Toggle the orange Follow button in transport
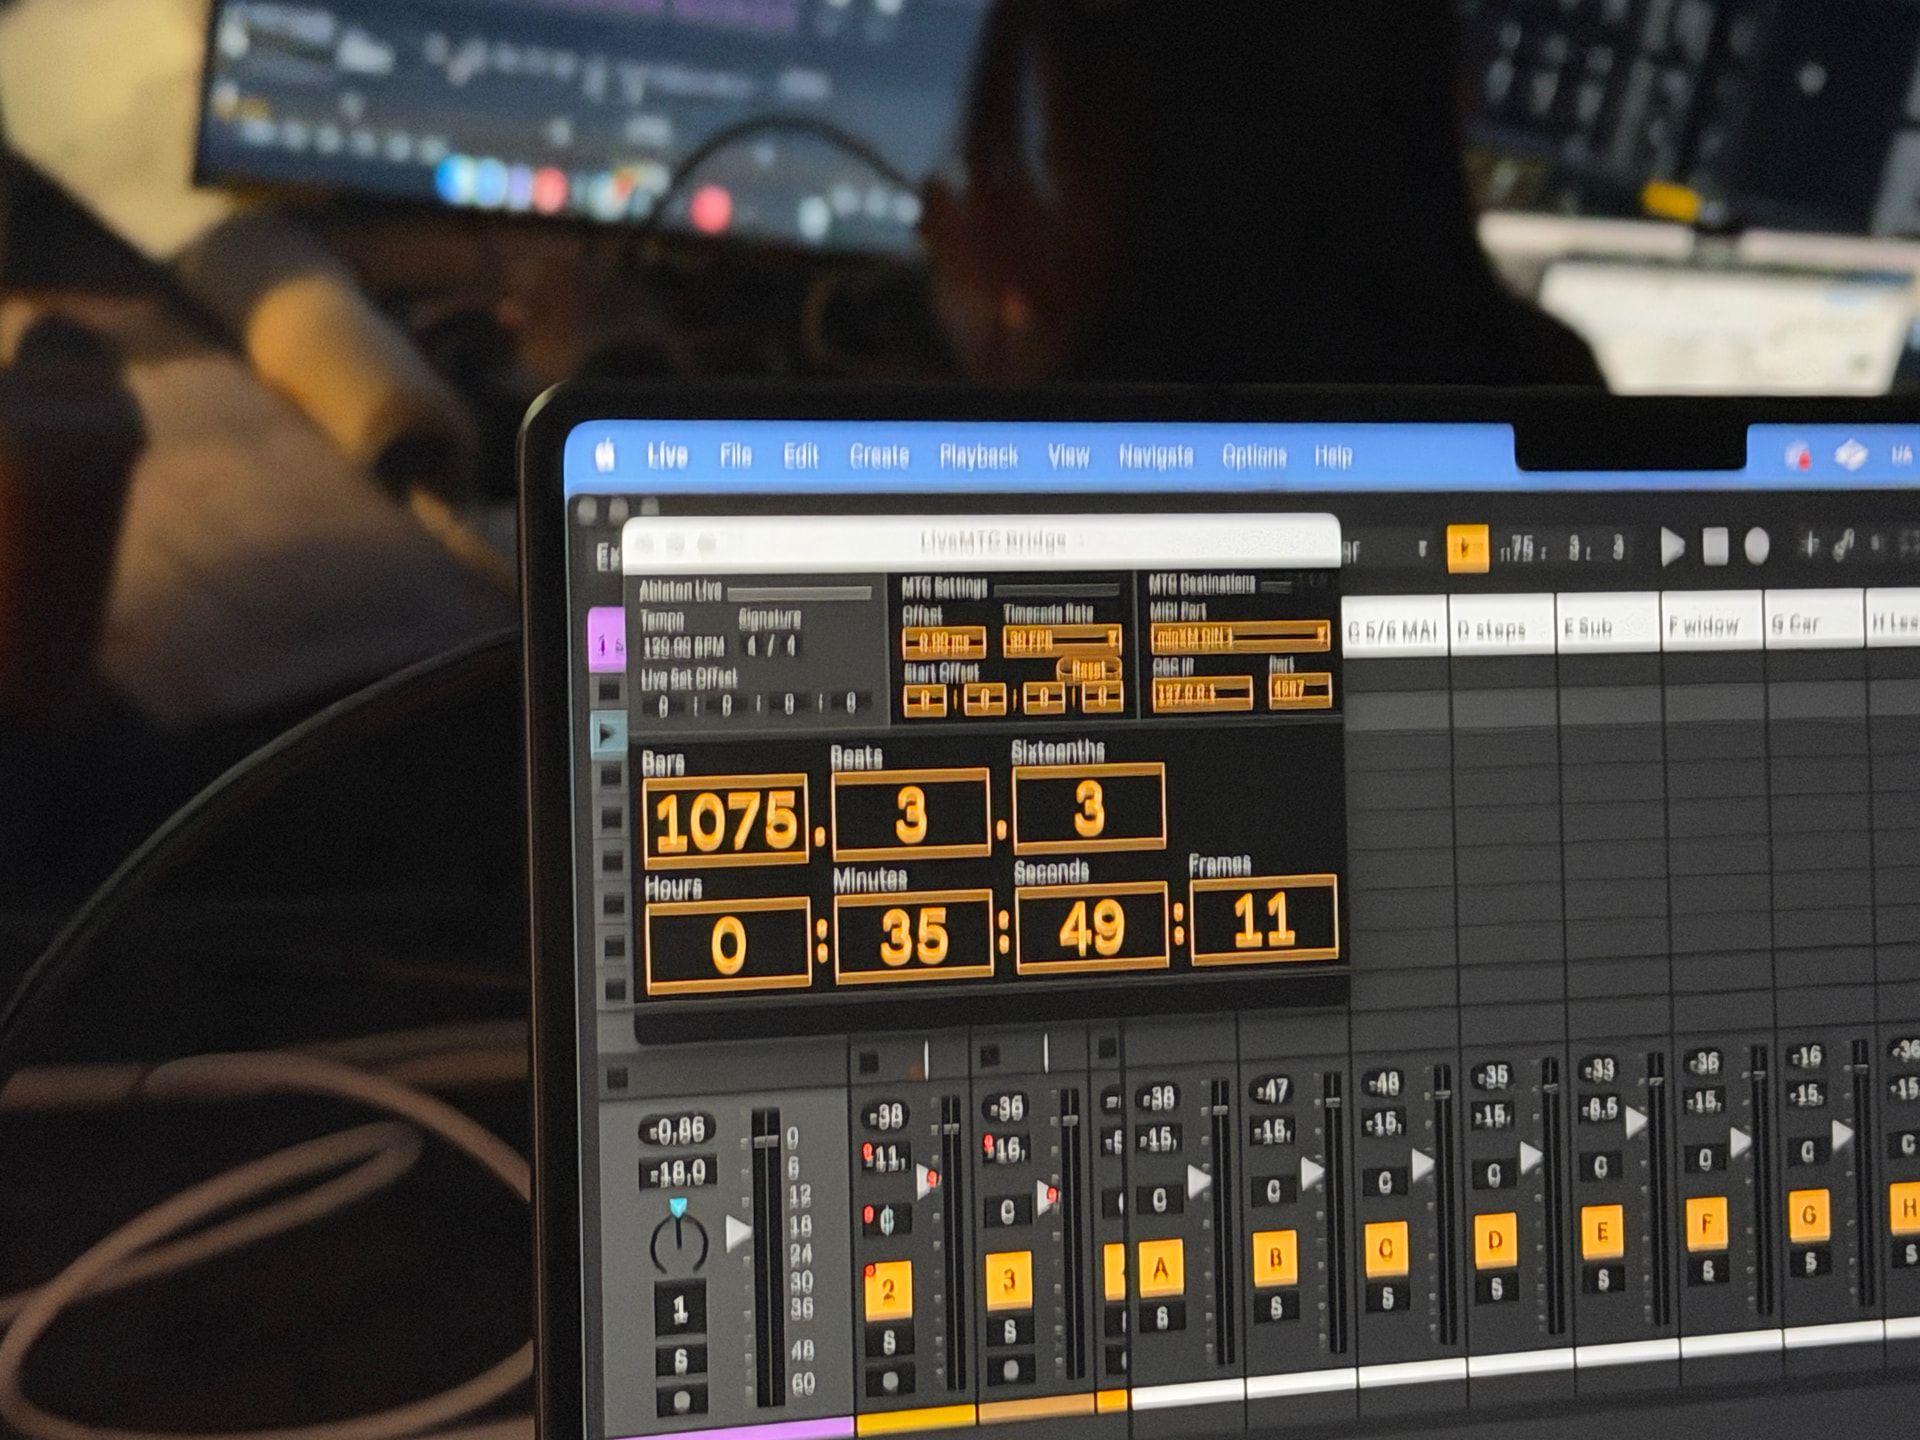 (1467, 548)
